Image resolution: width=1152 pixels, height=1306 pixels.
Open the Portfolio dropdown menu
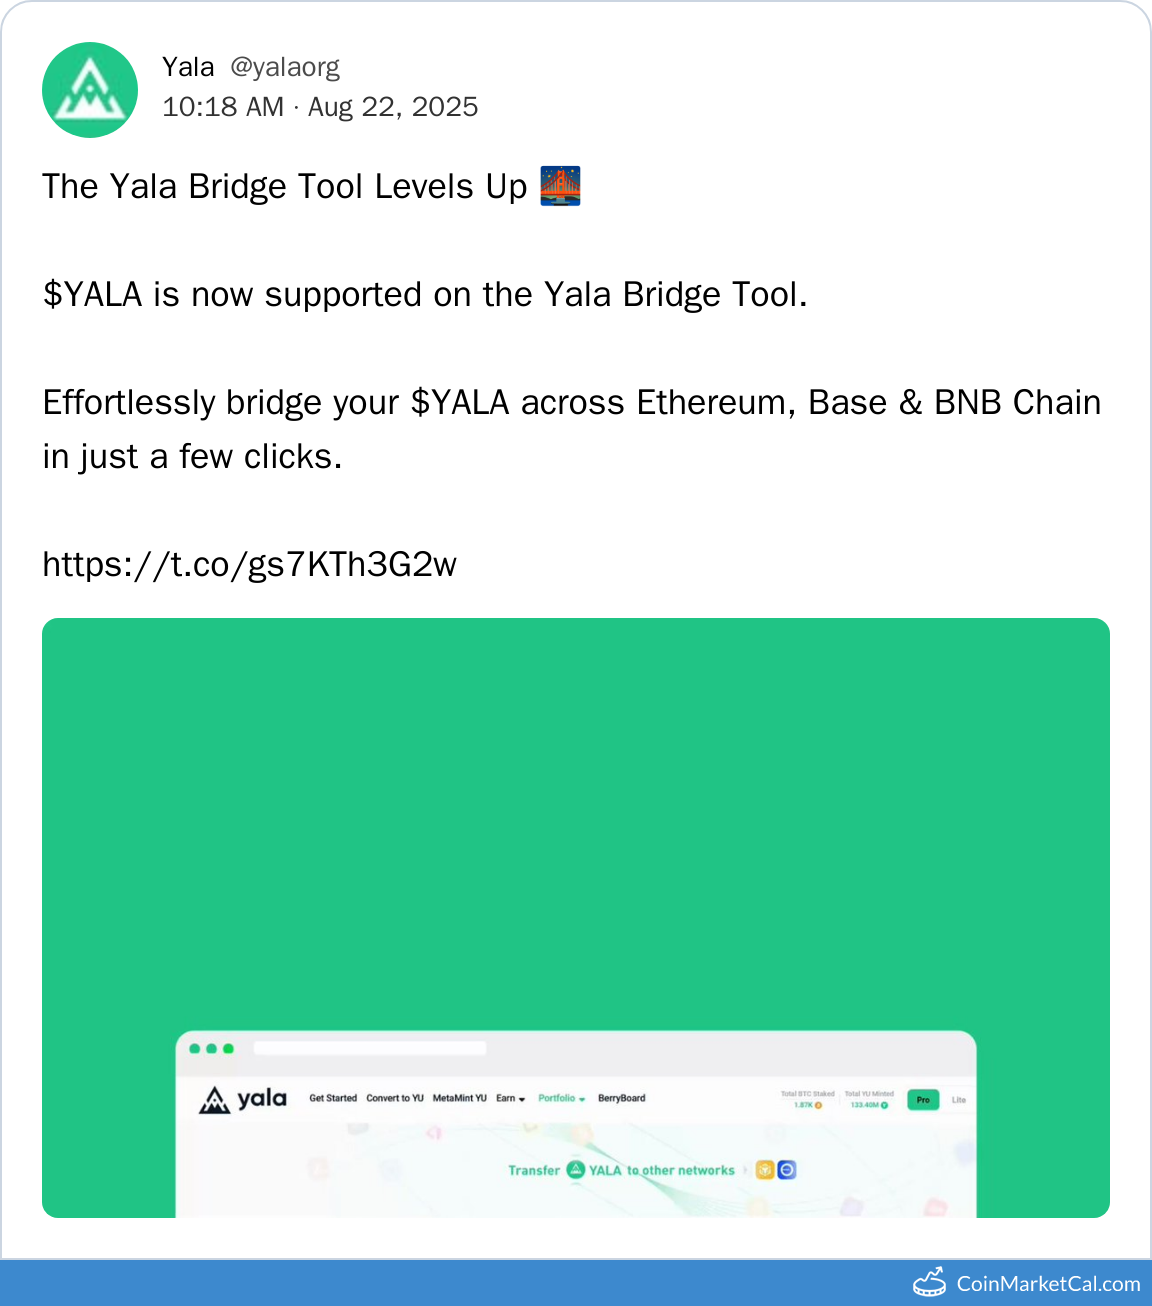click(x=561, y=1098)
